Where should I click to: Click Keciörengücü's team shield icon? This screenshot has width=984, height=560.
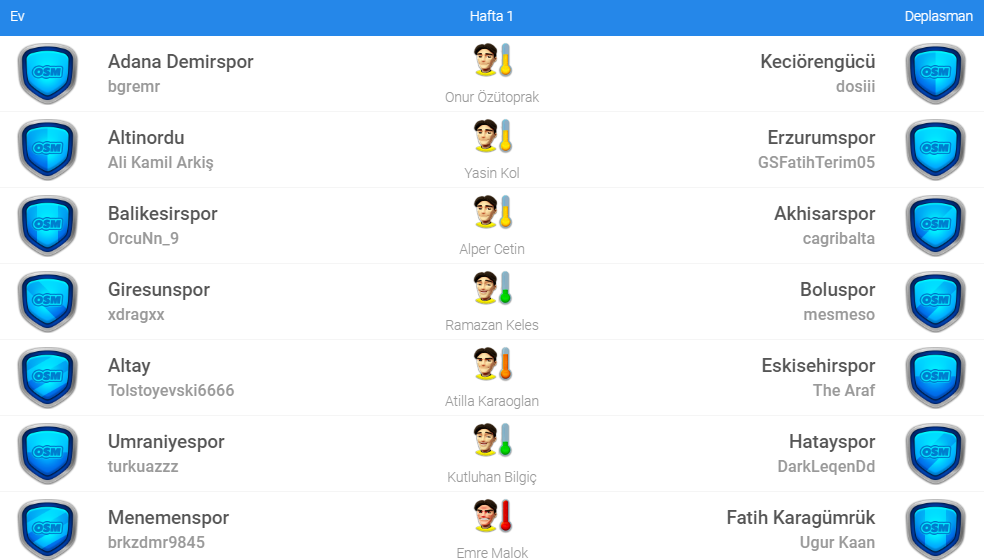click(x=935, y=73)
